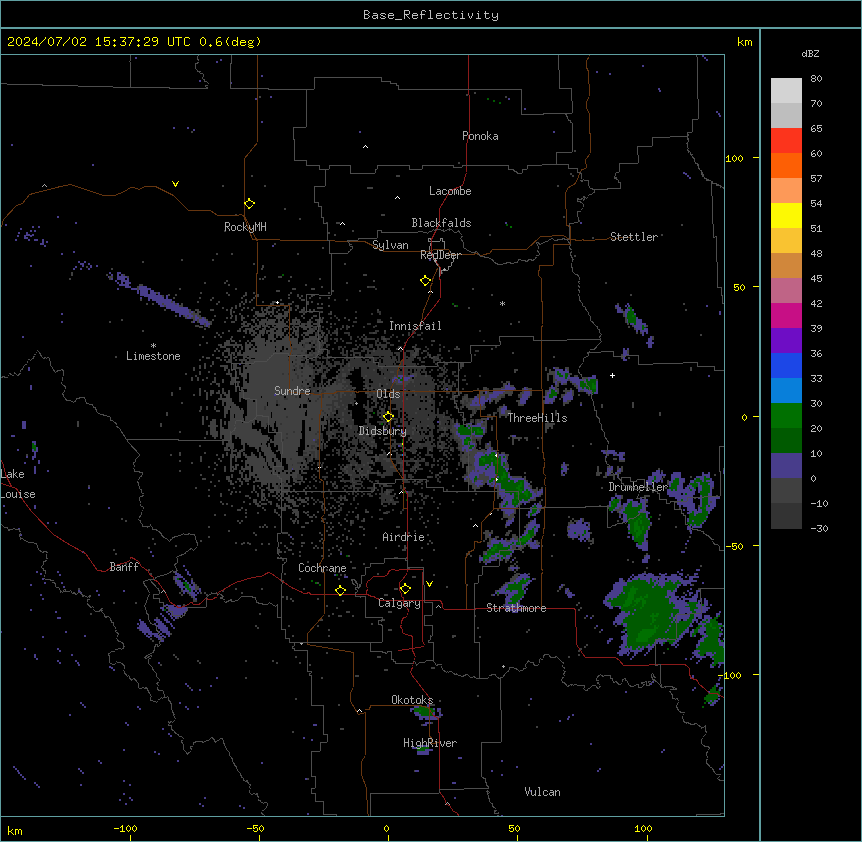The image size is (862, 842).
Task: Click the Calgary label
Action: coord(400,603)
